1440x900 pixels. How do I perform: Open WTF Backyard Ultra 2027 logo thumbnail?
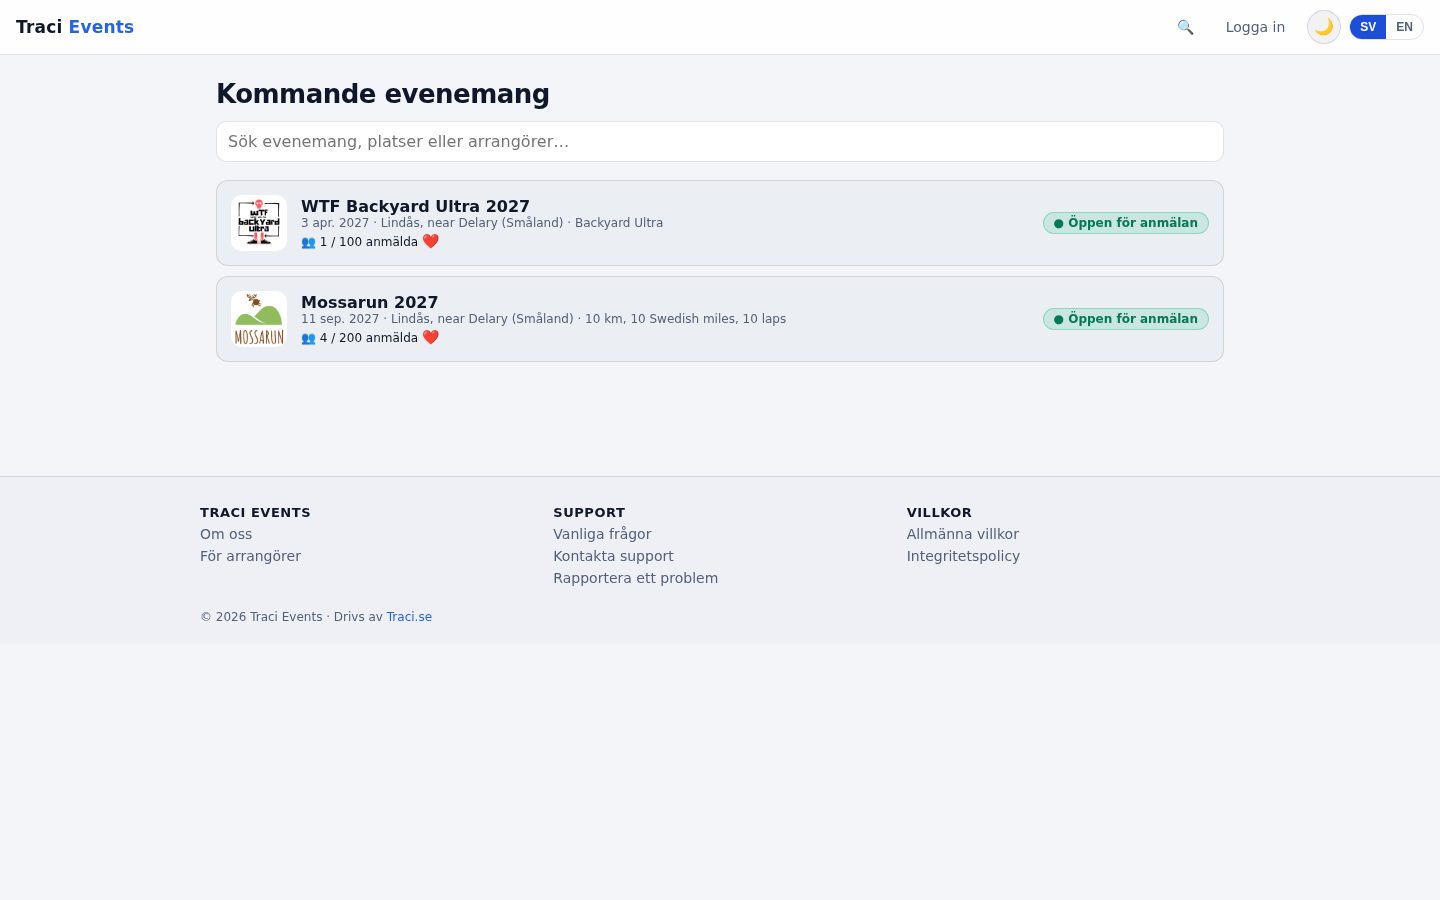tap(259, 223)
